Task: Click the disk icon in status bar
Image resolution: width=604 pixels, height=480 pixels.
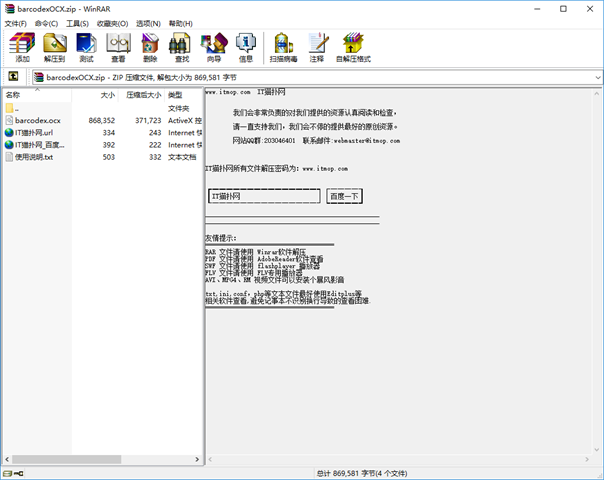Action: coord(8,473)
